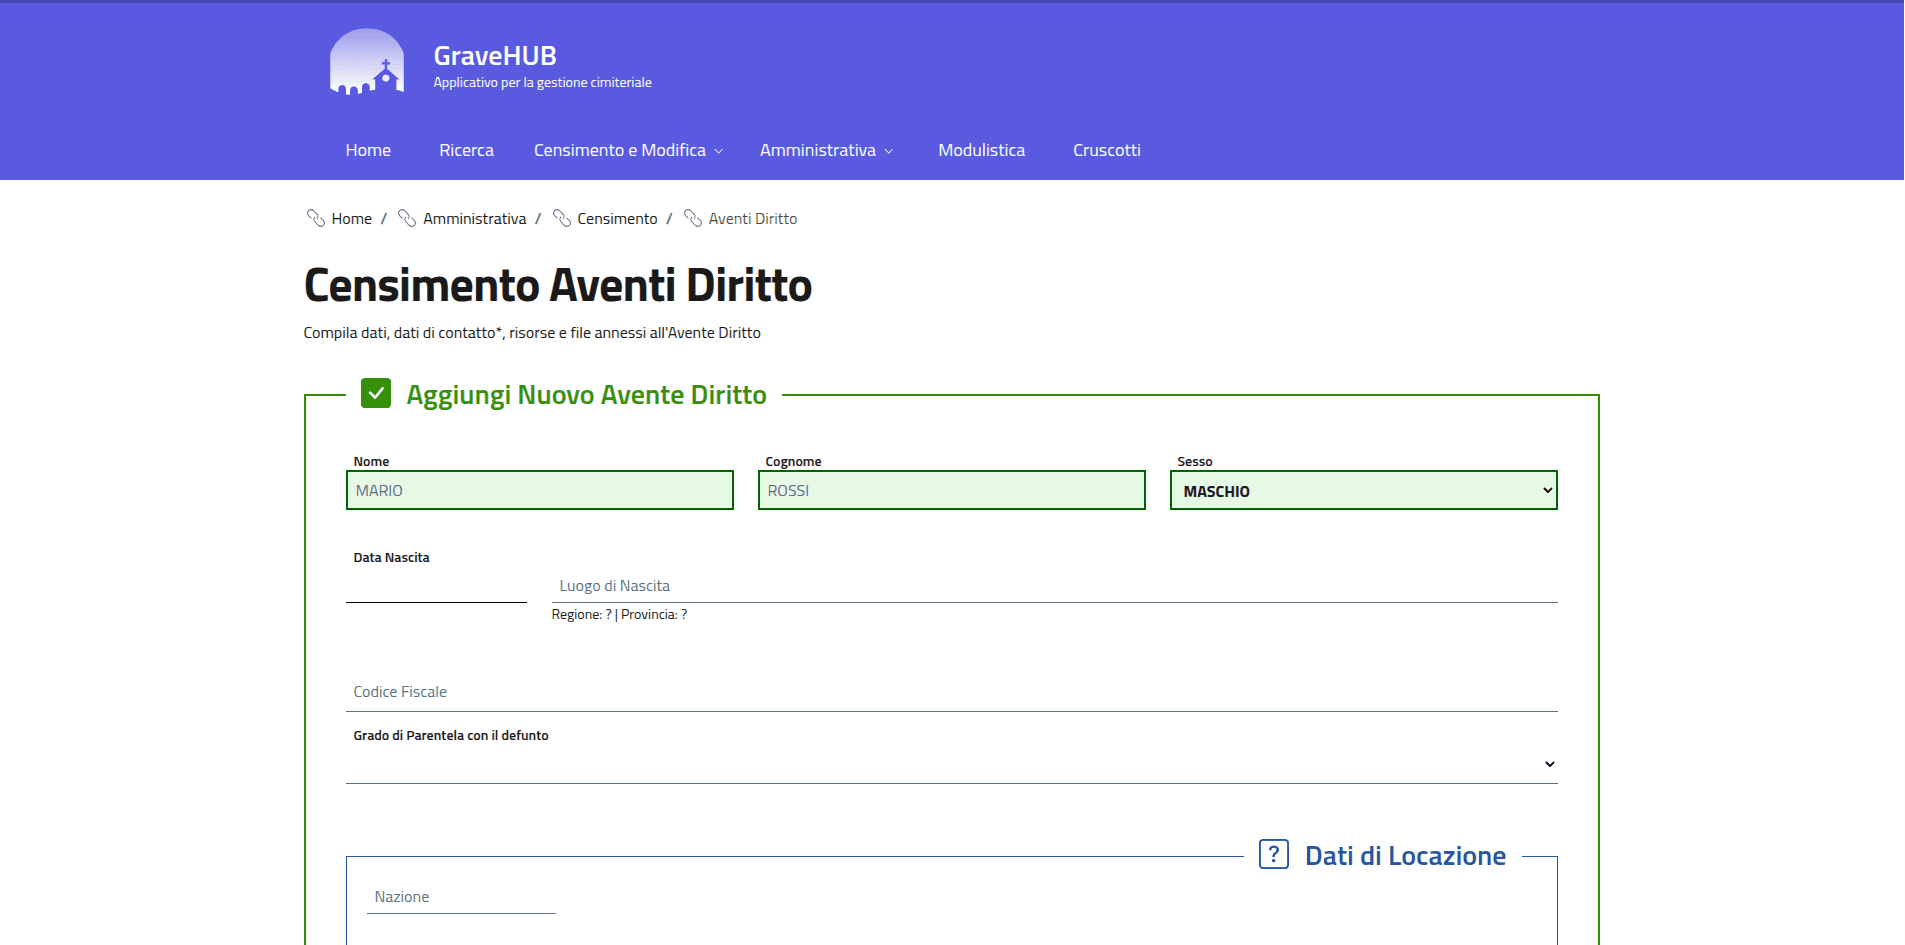Select Modulistica from the navigation bar
Screen dimensions: 1905x945
981,150
